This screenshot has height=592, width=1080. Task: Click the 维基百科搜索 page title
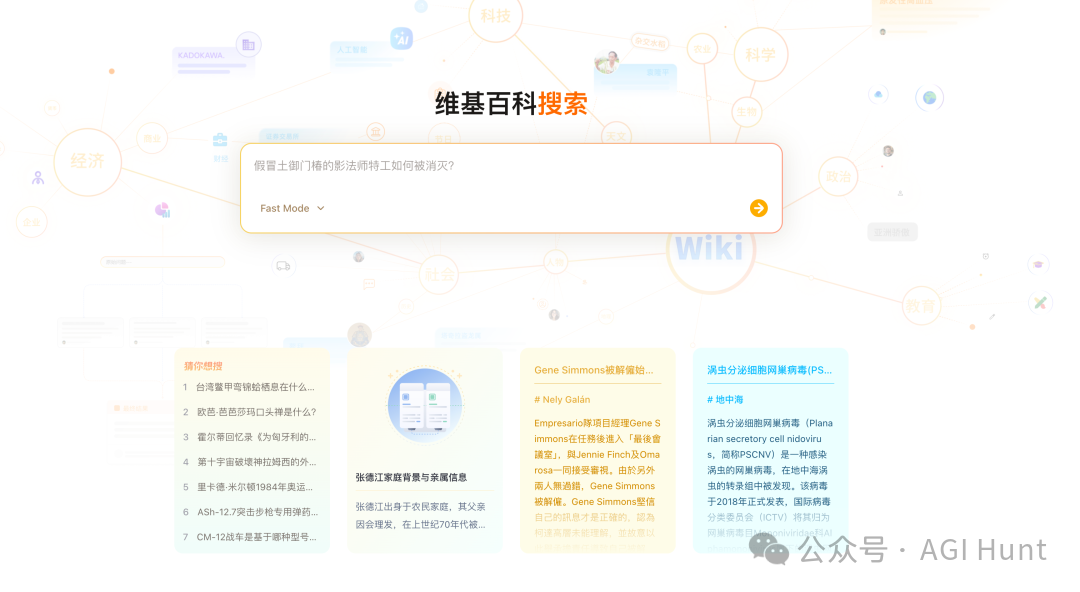point(511,104)
